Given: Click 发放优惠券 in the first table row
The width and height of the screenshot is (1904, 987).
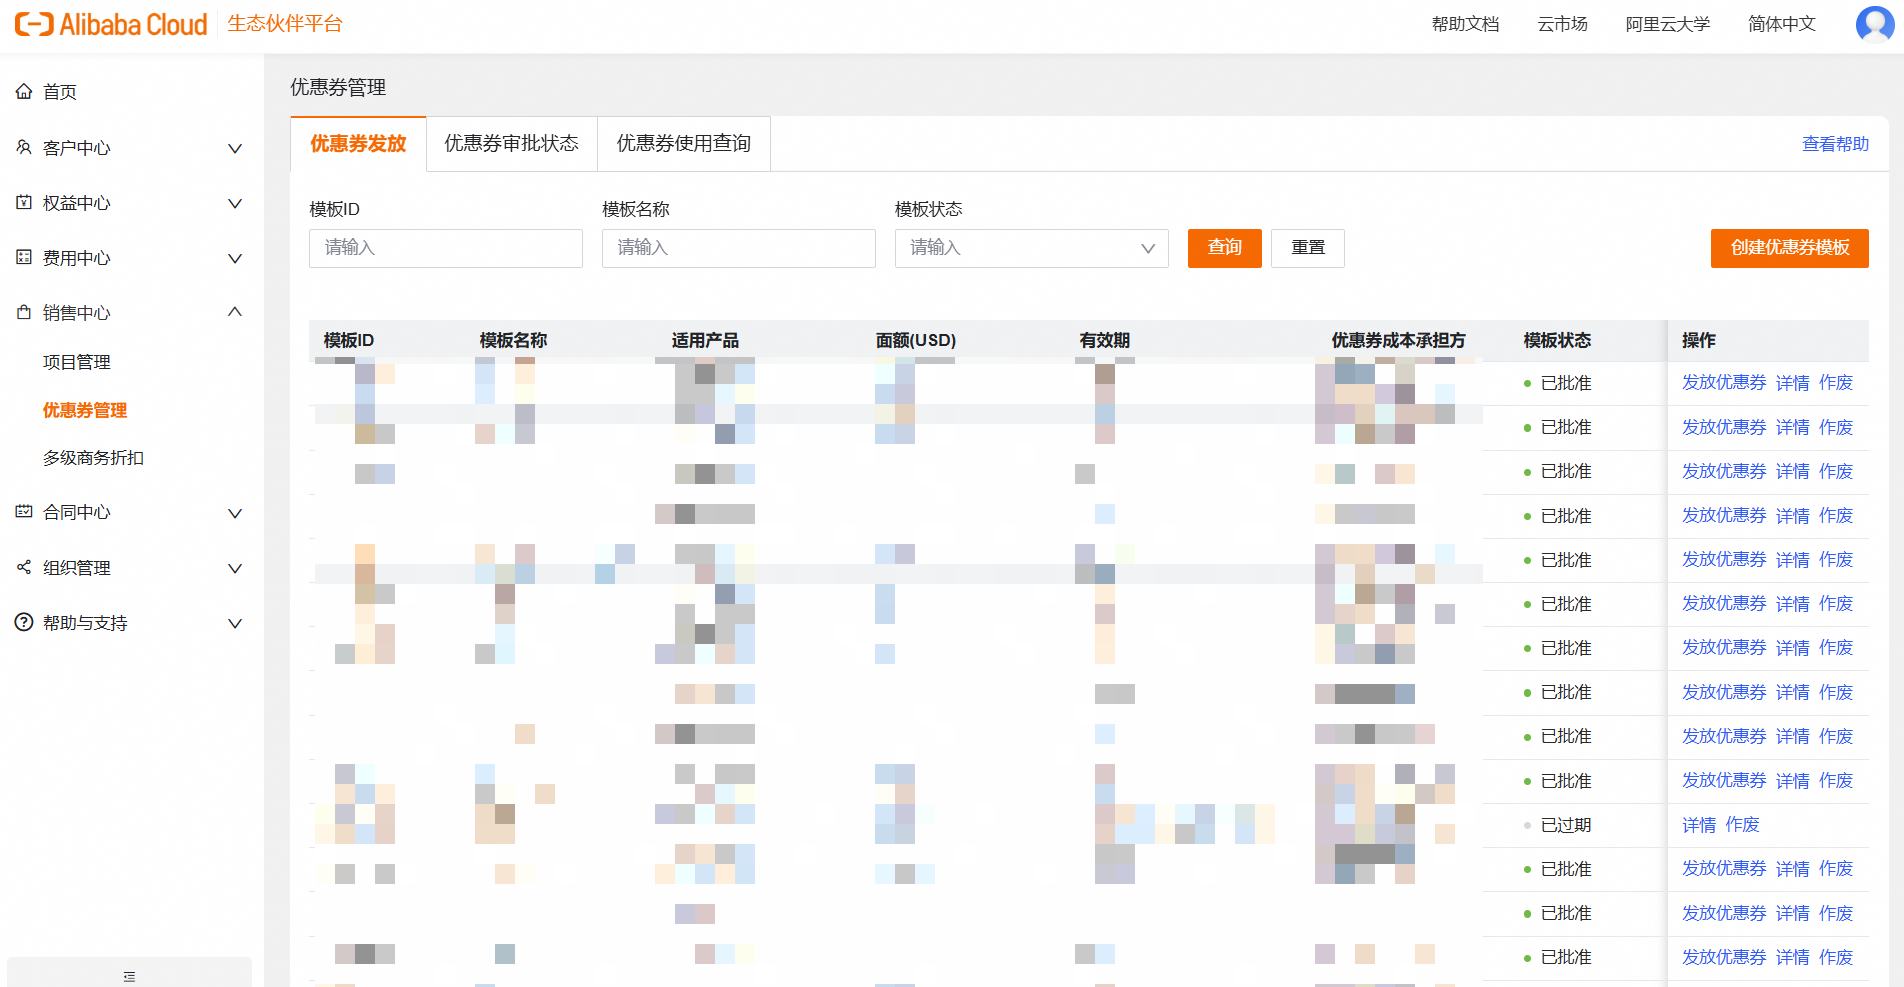Looking at the screenshot, I should [1724, 383].
